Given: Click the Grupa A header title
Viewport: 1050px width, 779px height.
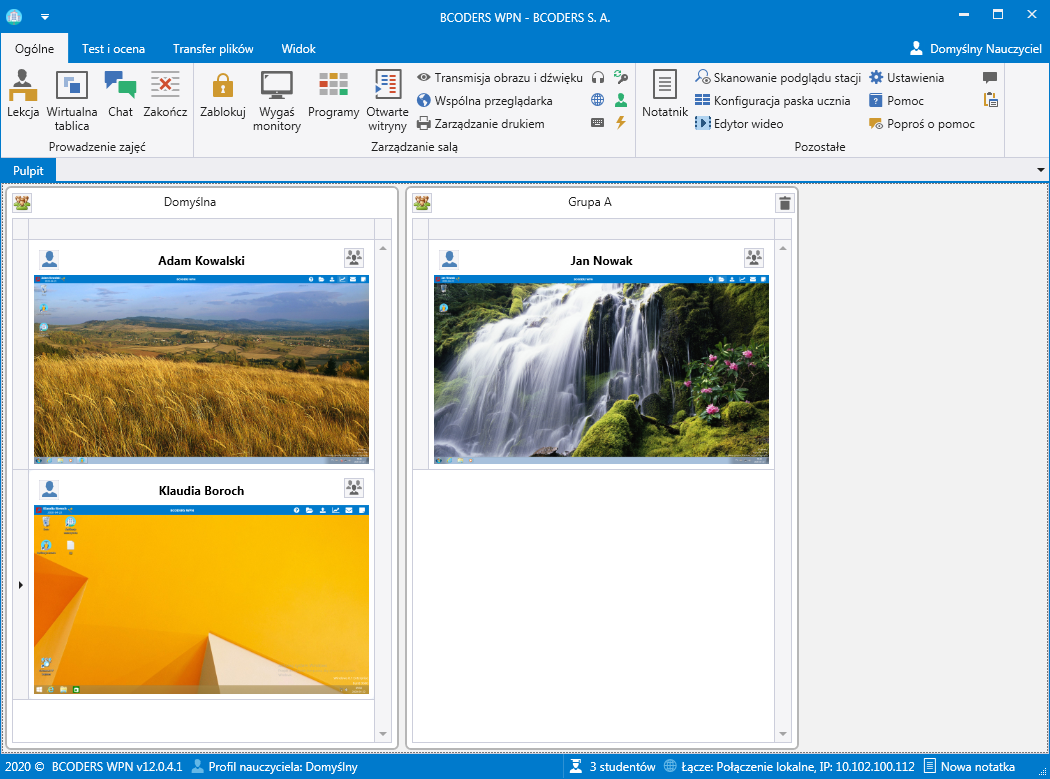Looking at the screenshot, I should tap(590, 202).
